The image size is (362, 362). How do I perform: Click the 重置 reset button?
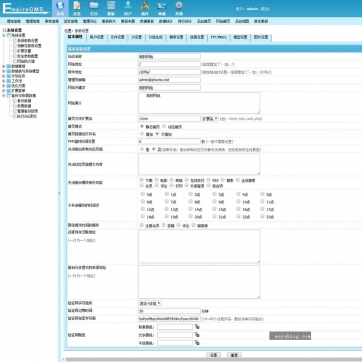click(x=234, y=355)
